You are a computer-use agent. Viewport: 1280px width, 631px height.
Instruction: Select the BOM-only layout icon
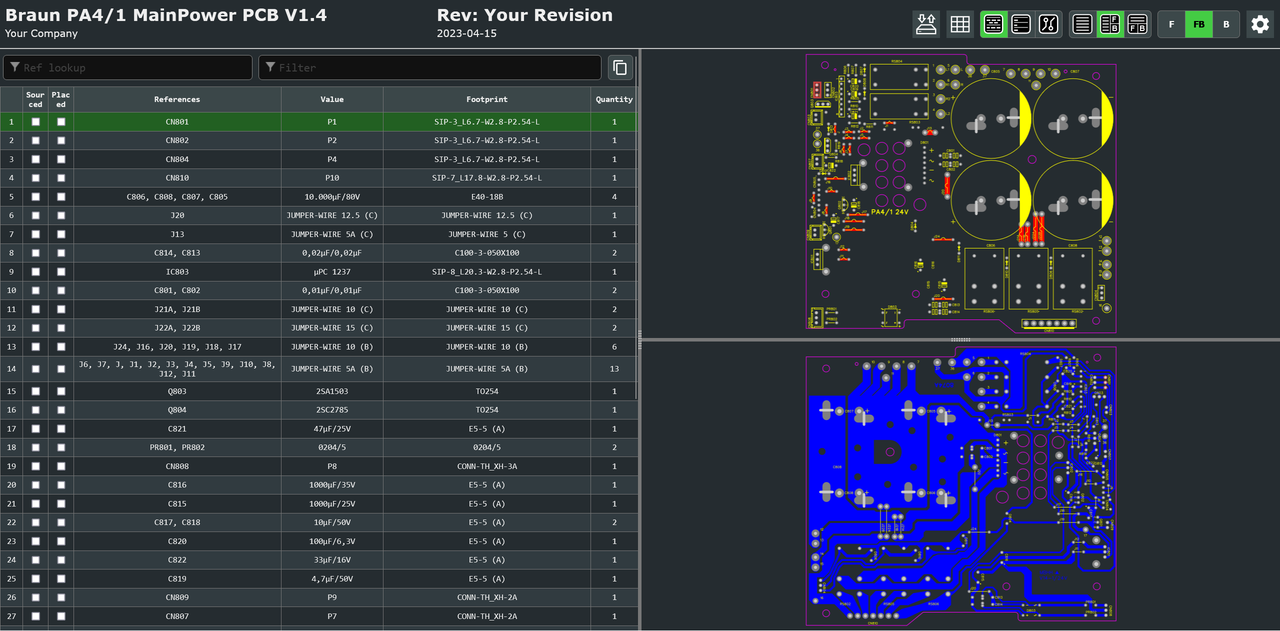1083,24
